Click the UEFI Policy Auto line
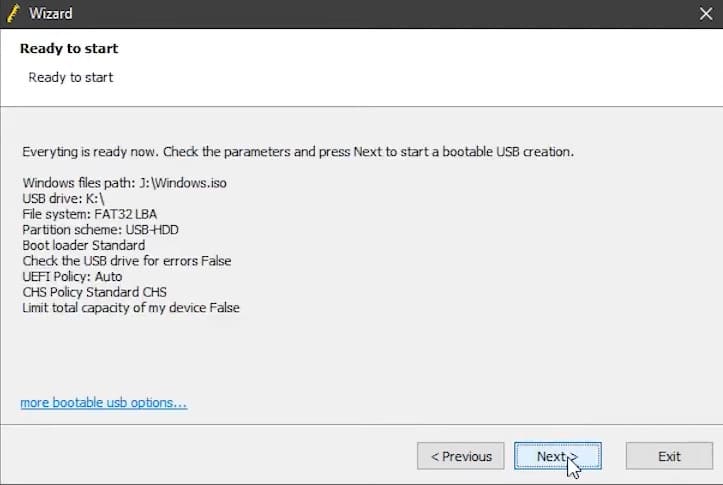 point(72,276)
